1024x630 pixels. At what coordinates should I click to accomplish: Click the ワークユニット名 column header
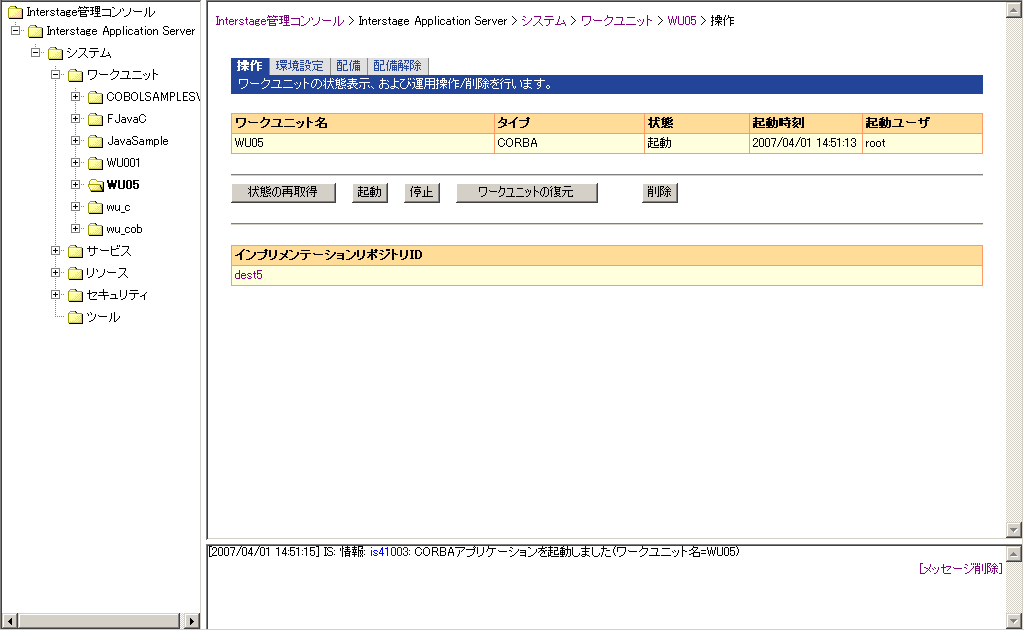coord(362,123)
